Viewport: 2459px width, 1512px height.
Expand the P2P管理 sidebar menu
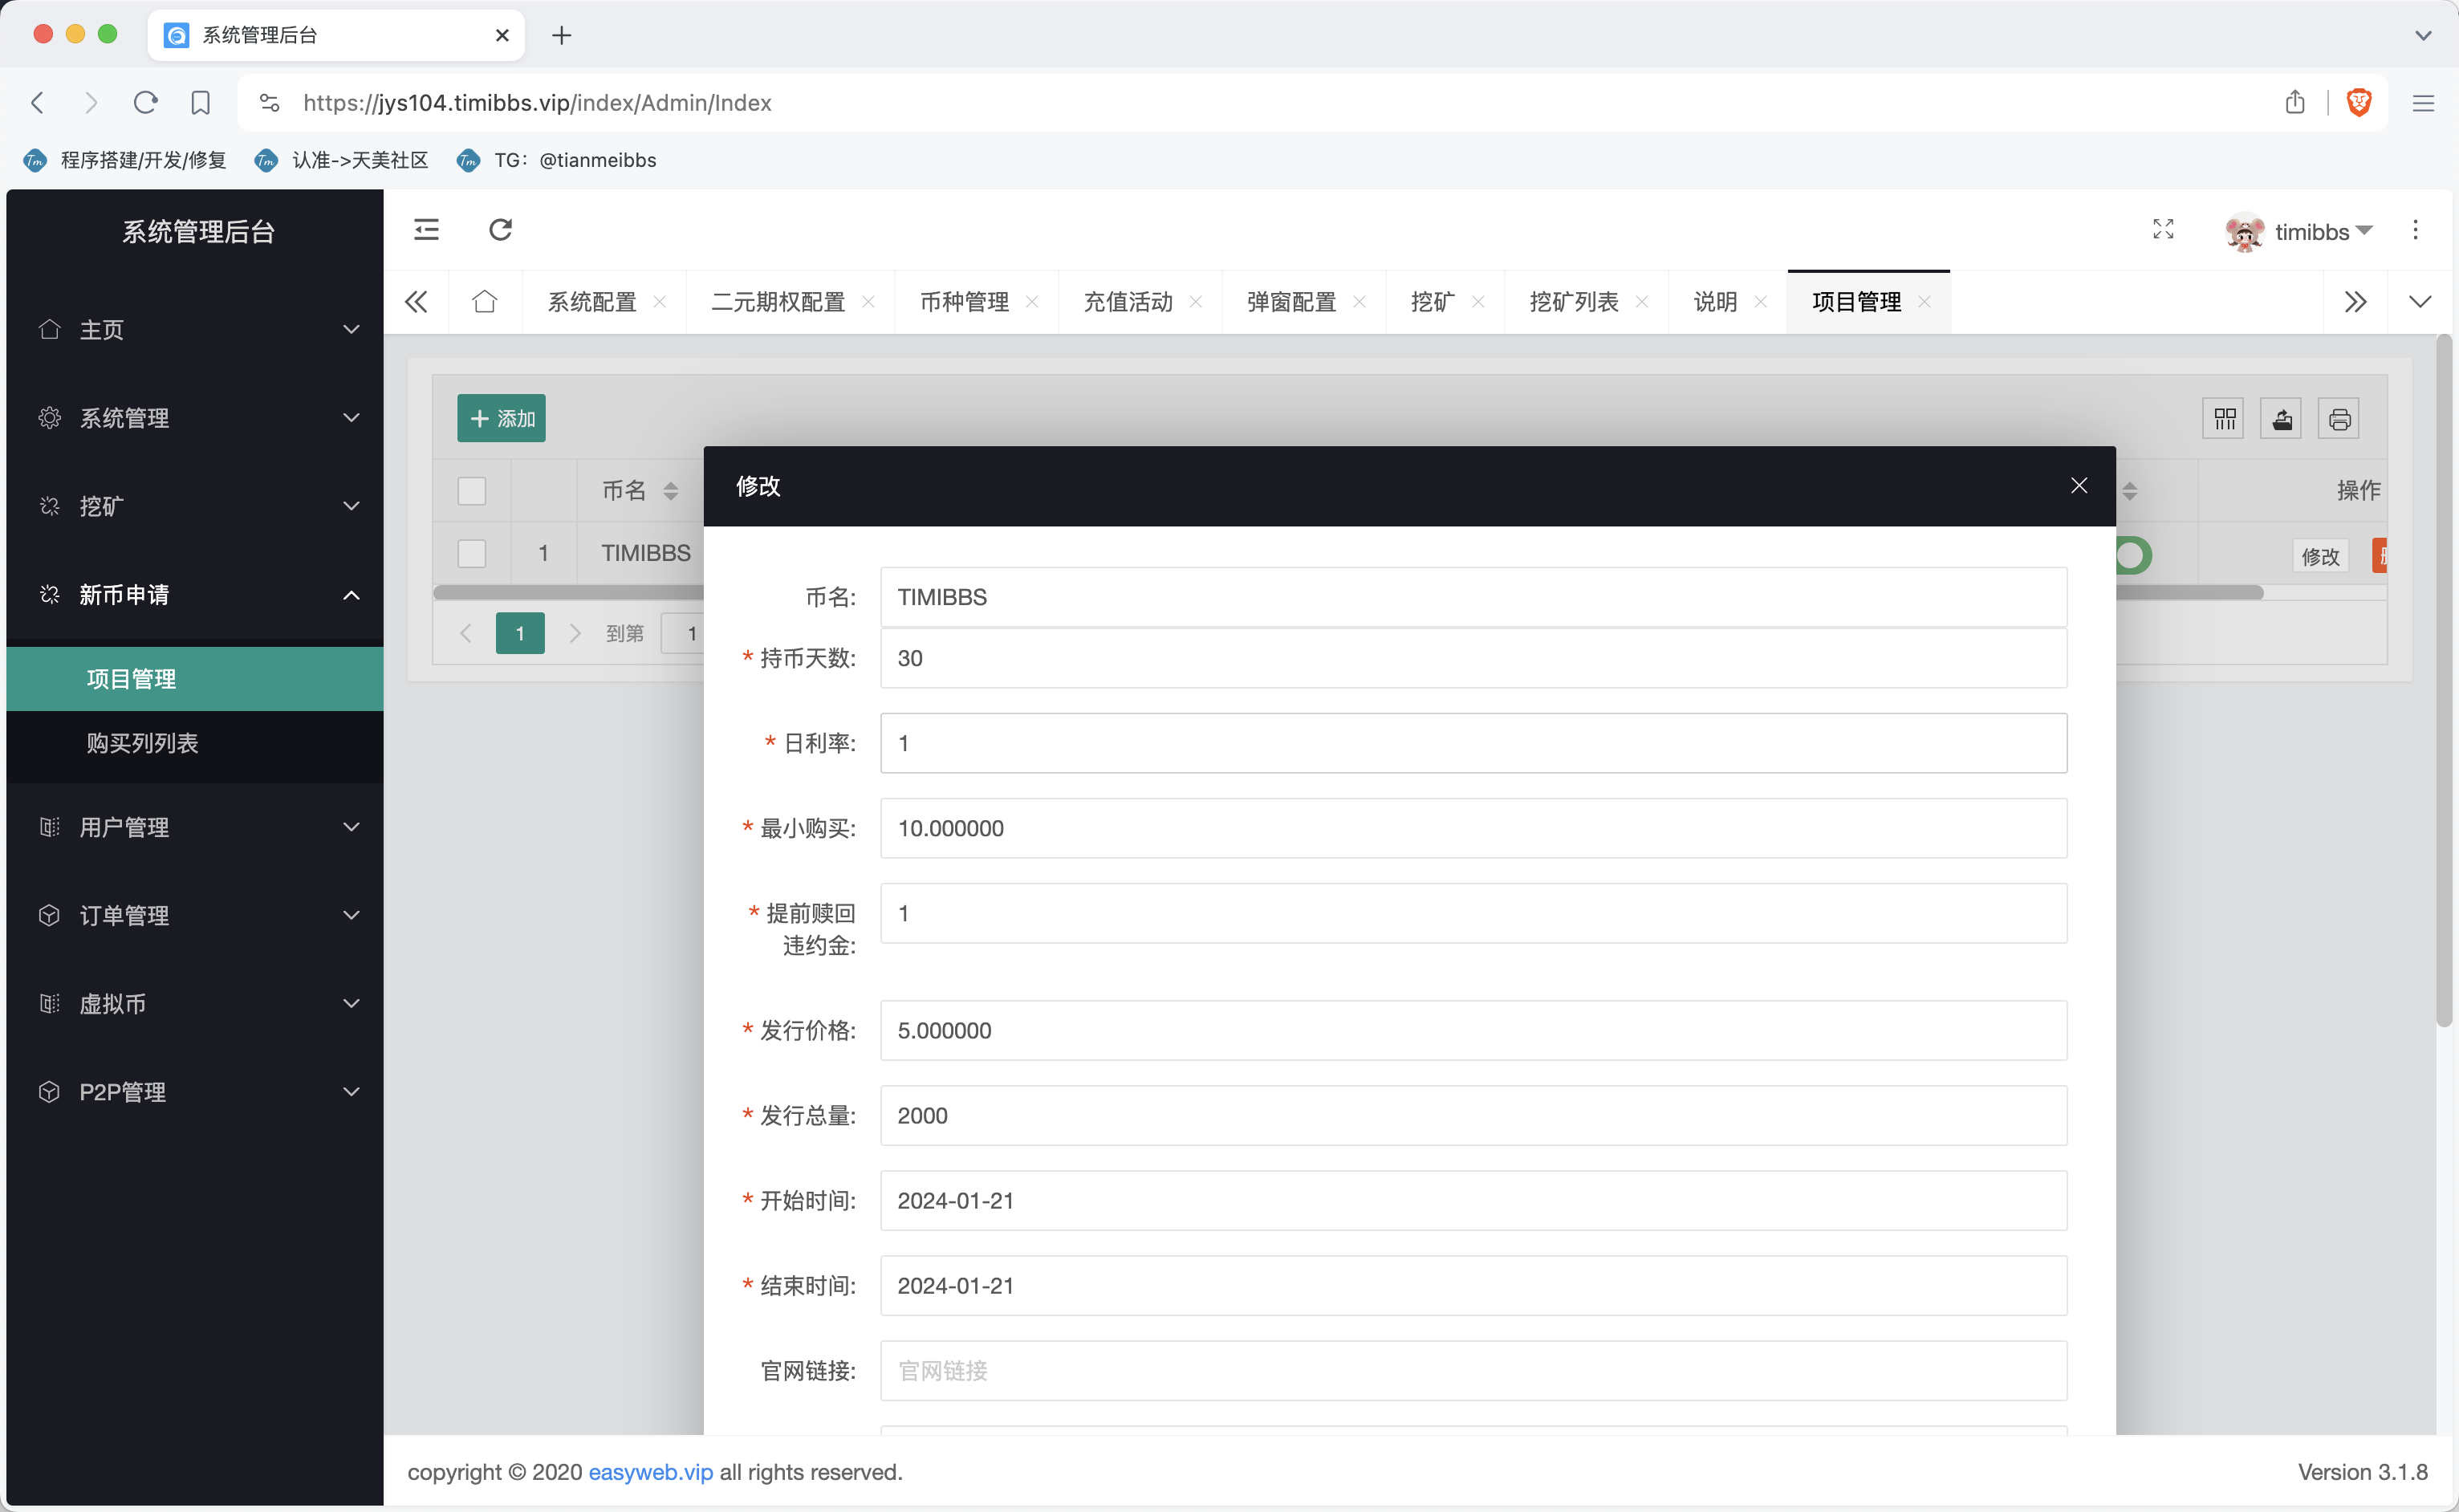(195, 1091)
